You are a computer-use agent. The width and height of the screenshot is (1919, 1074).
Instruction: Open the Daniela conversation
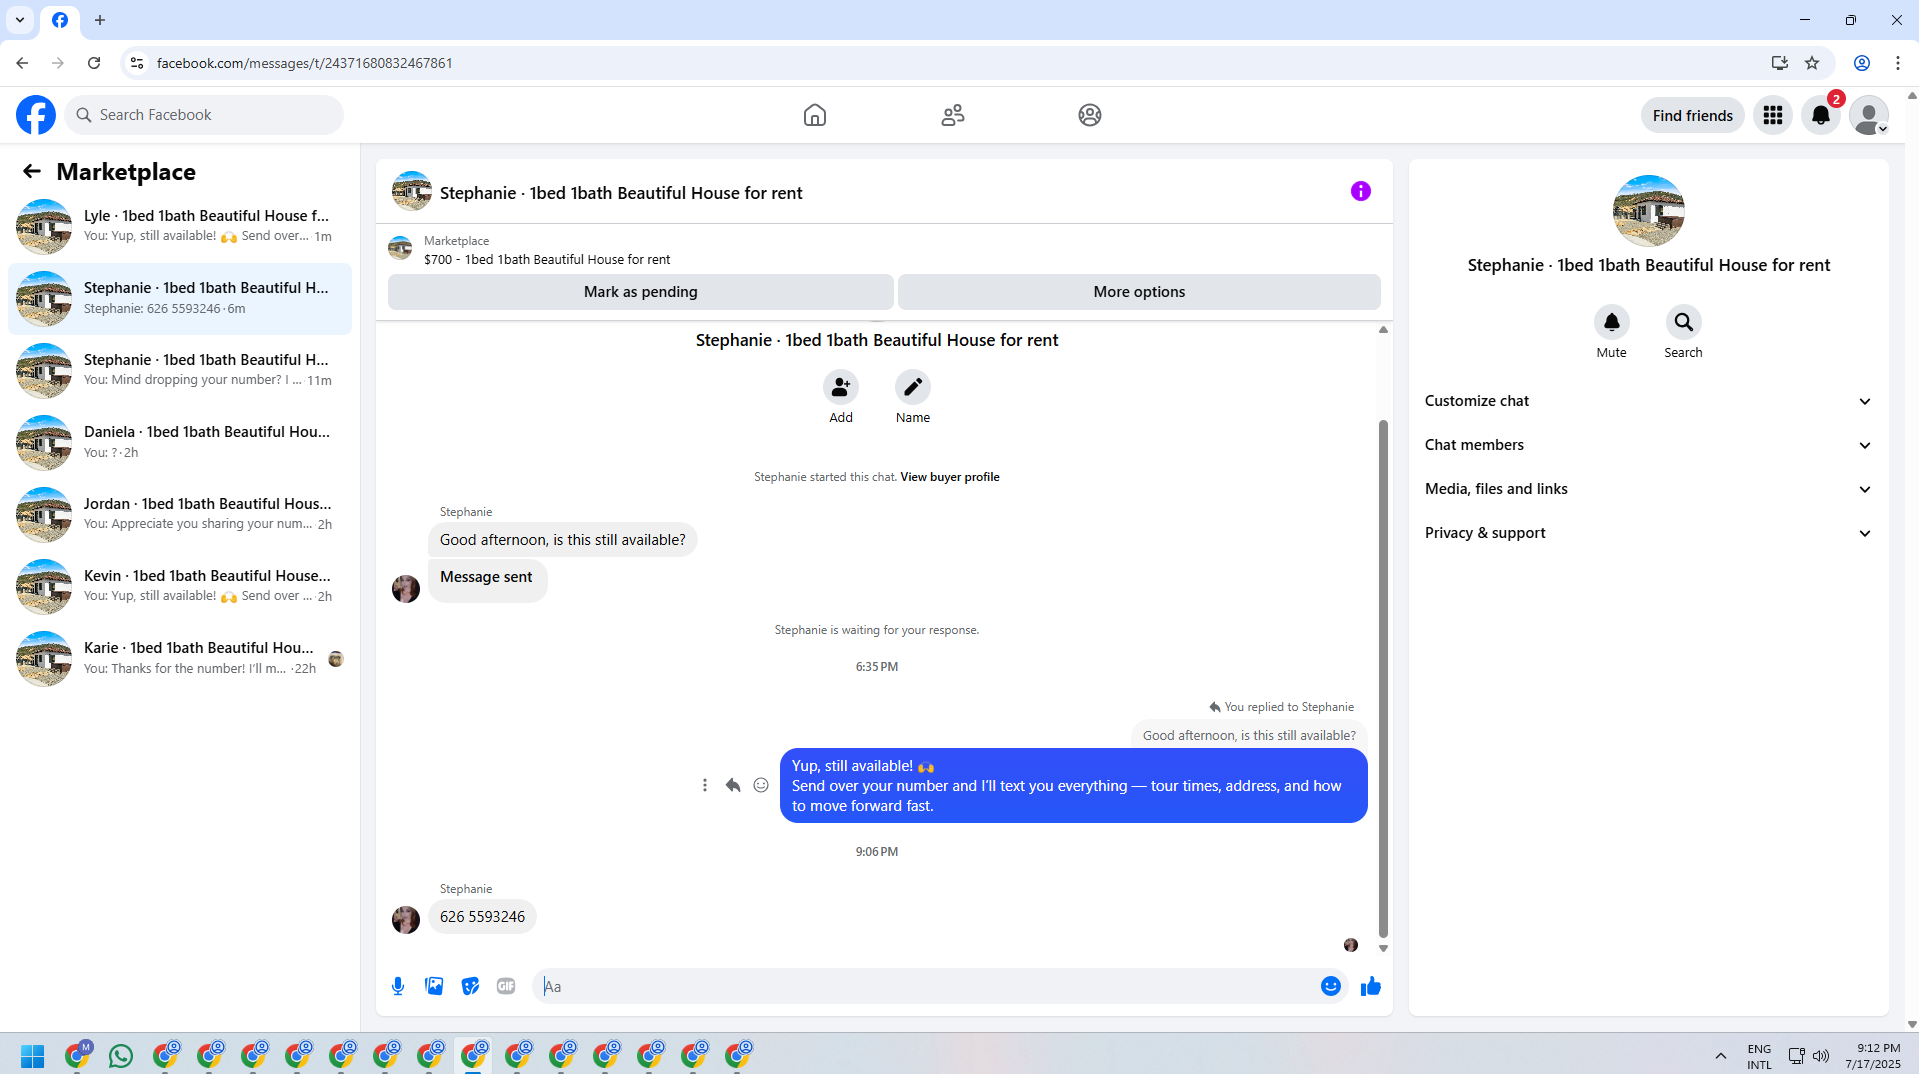point(180,443)
